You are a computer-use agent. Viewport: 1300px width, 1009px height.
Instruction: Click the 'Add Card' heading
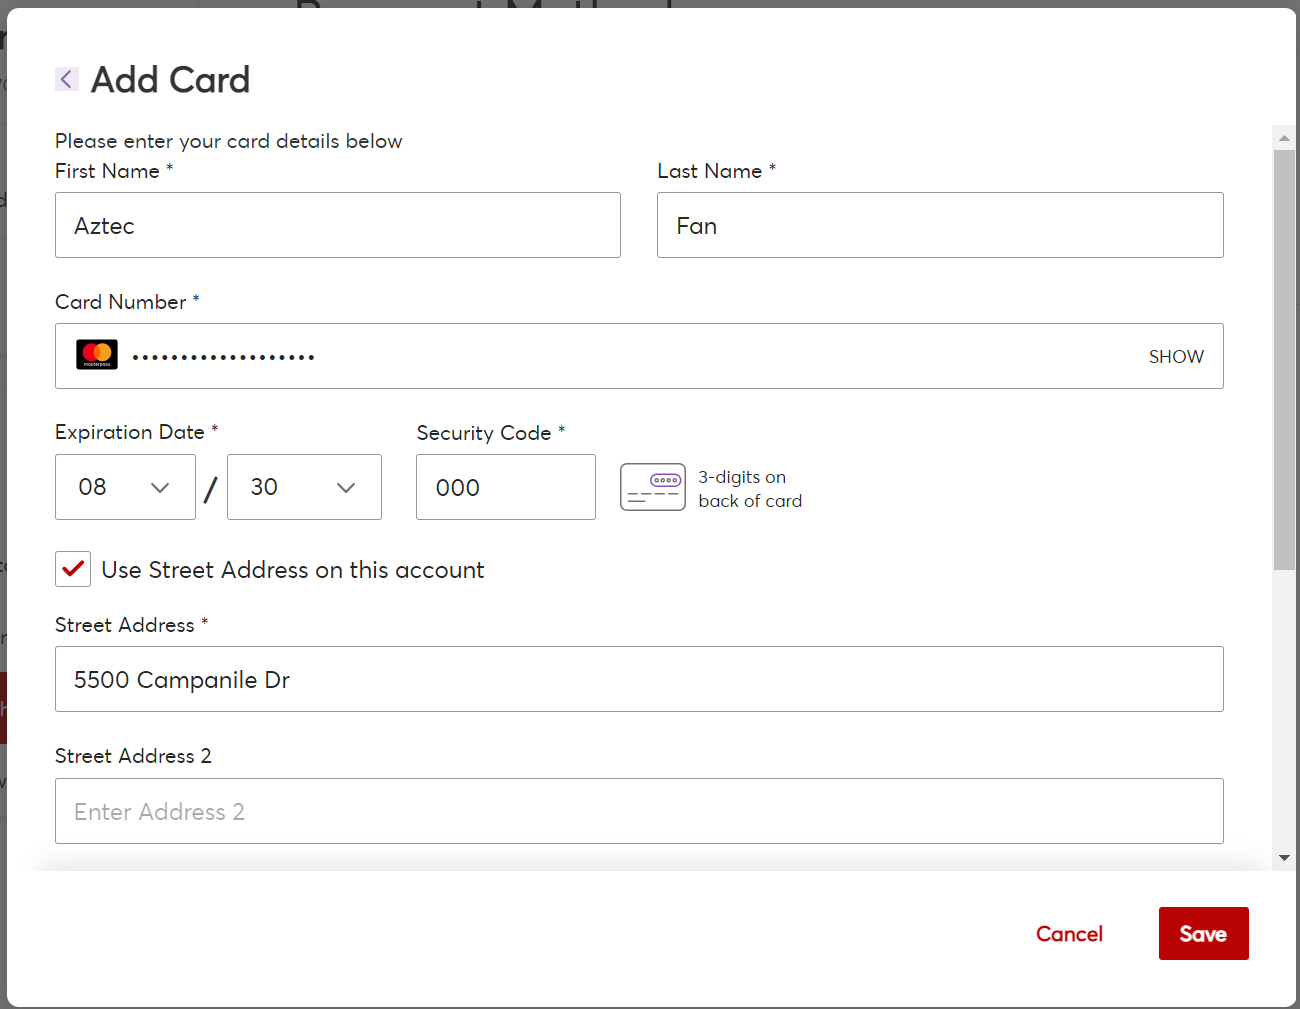click(171, 80)
